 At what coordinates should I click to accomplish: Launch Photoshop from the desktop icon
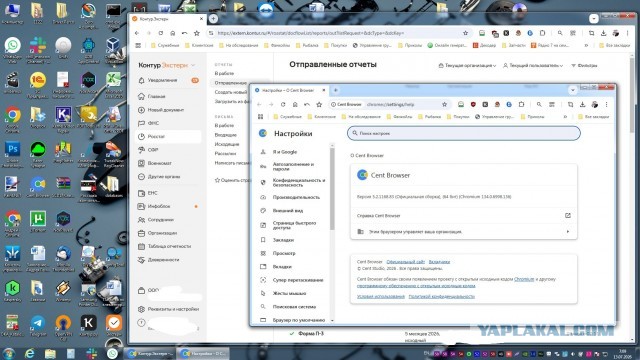13,152
